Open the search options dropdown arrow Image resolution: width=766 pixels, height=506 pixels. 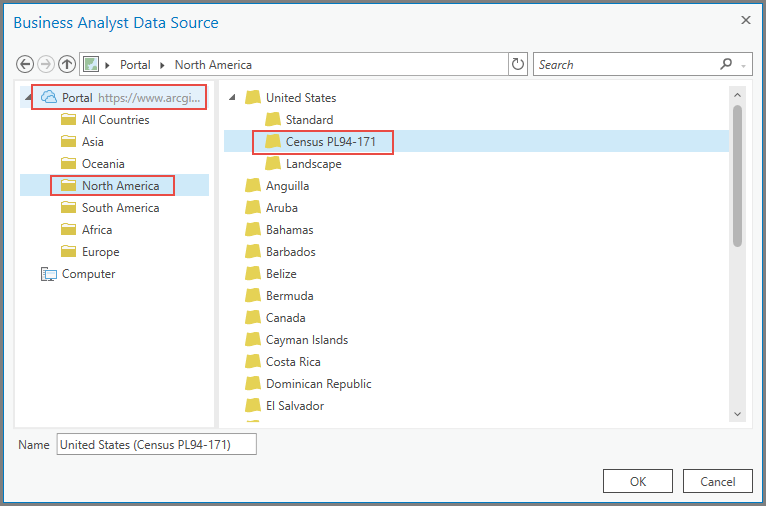coord(745,65)
